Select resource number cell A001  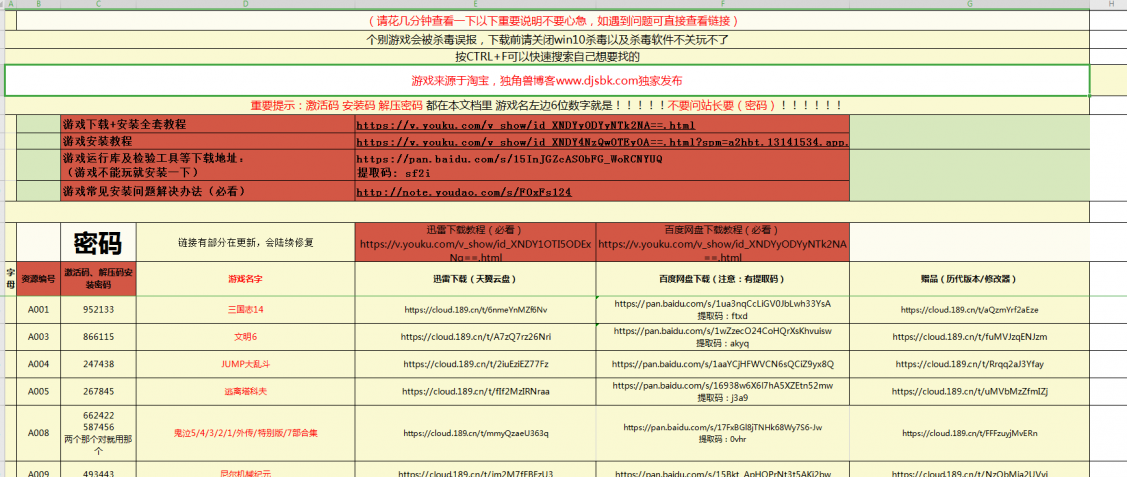38,310
